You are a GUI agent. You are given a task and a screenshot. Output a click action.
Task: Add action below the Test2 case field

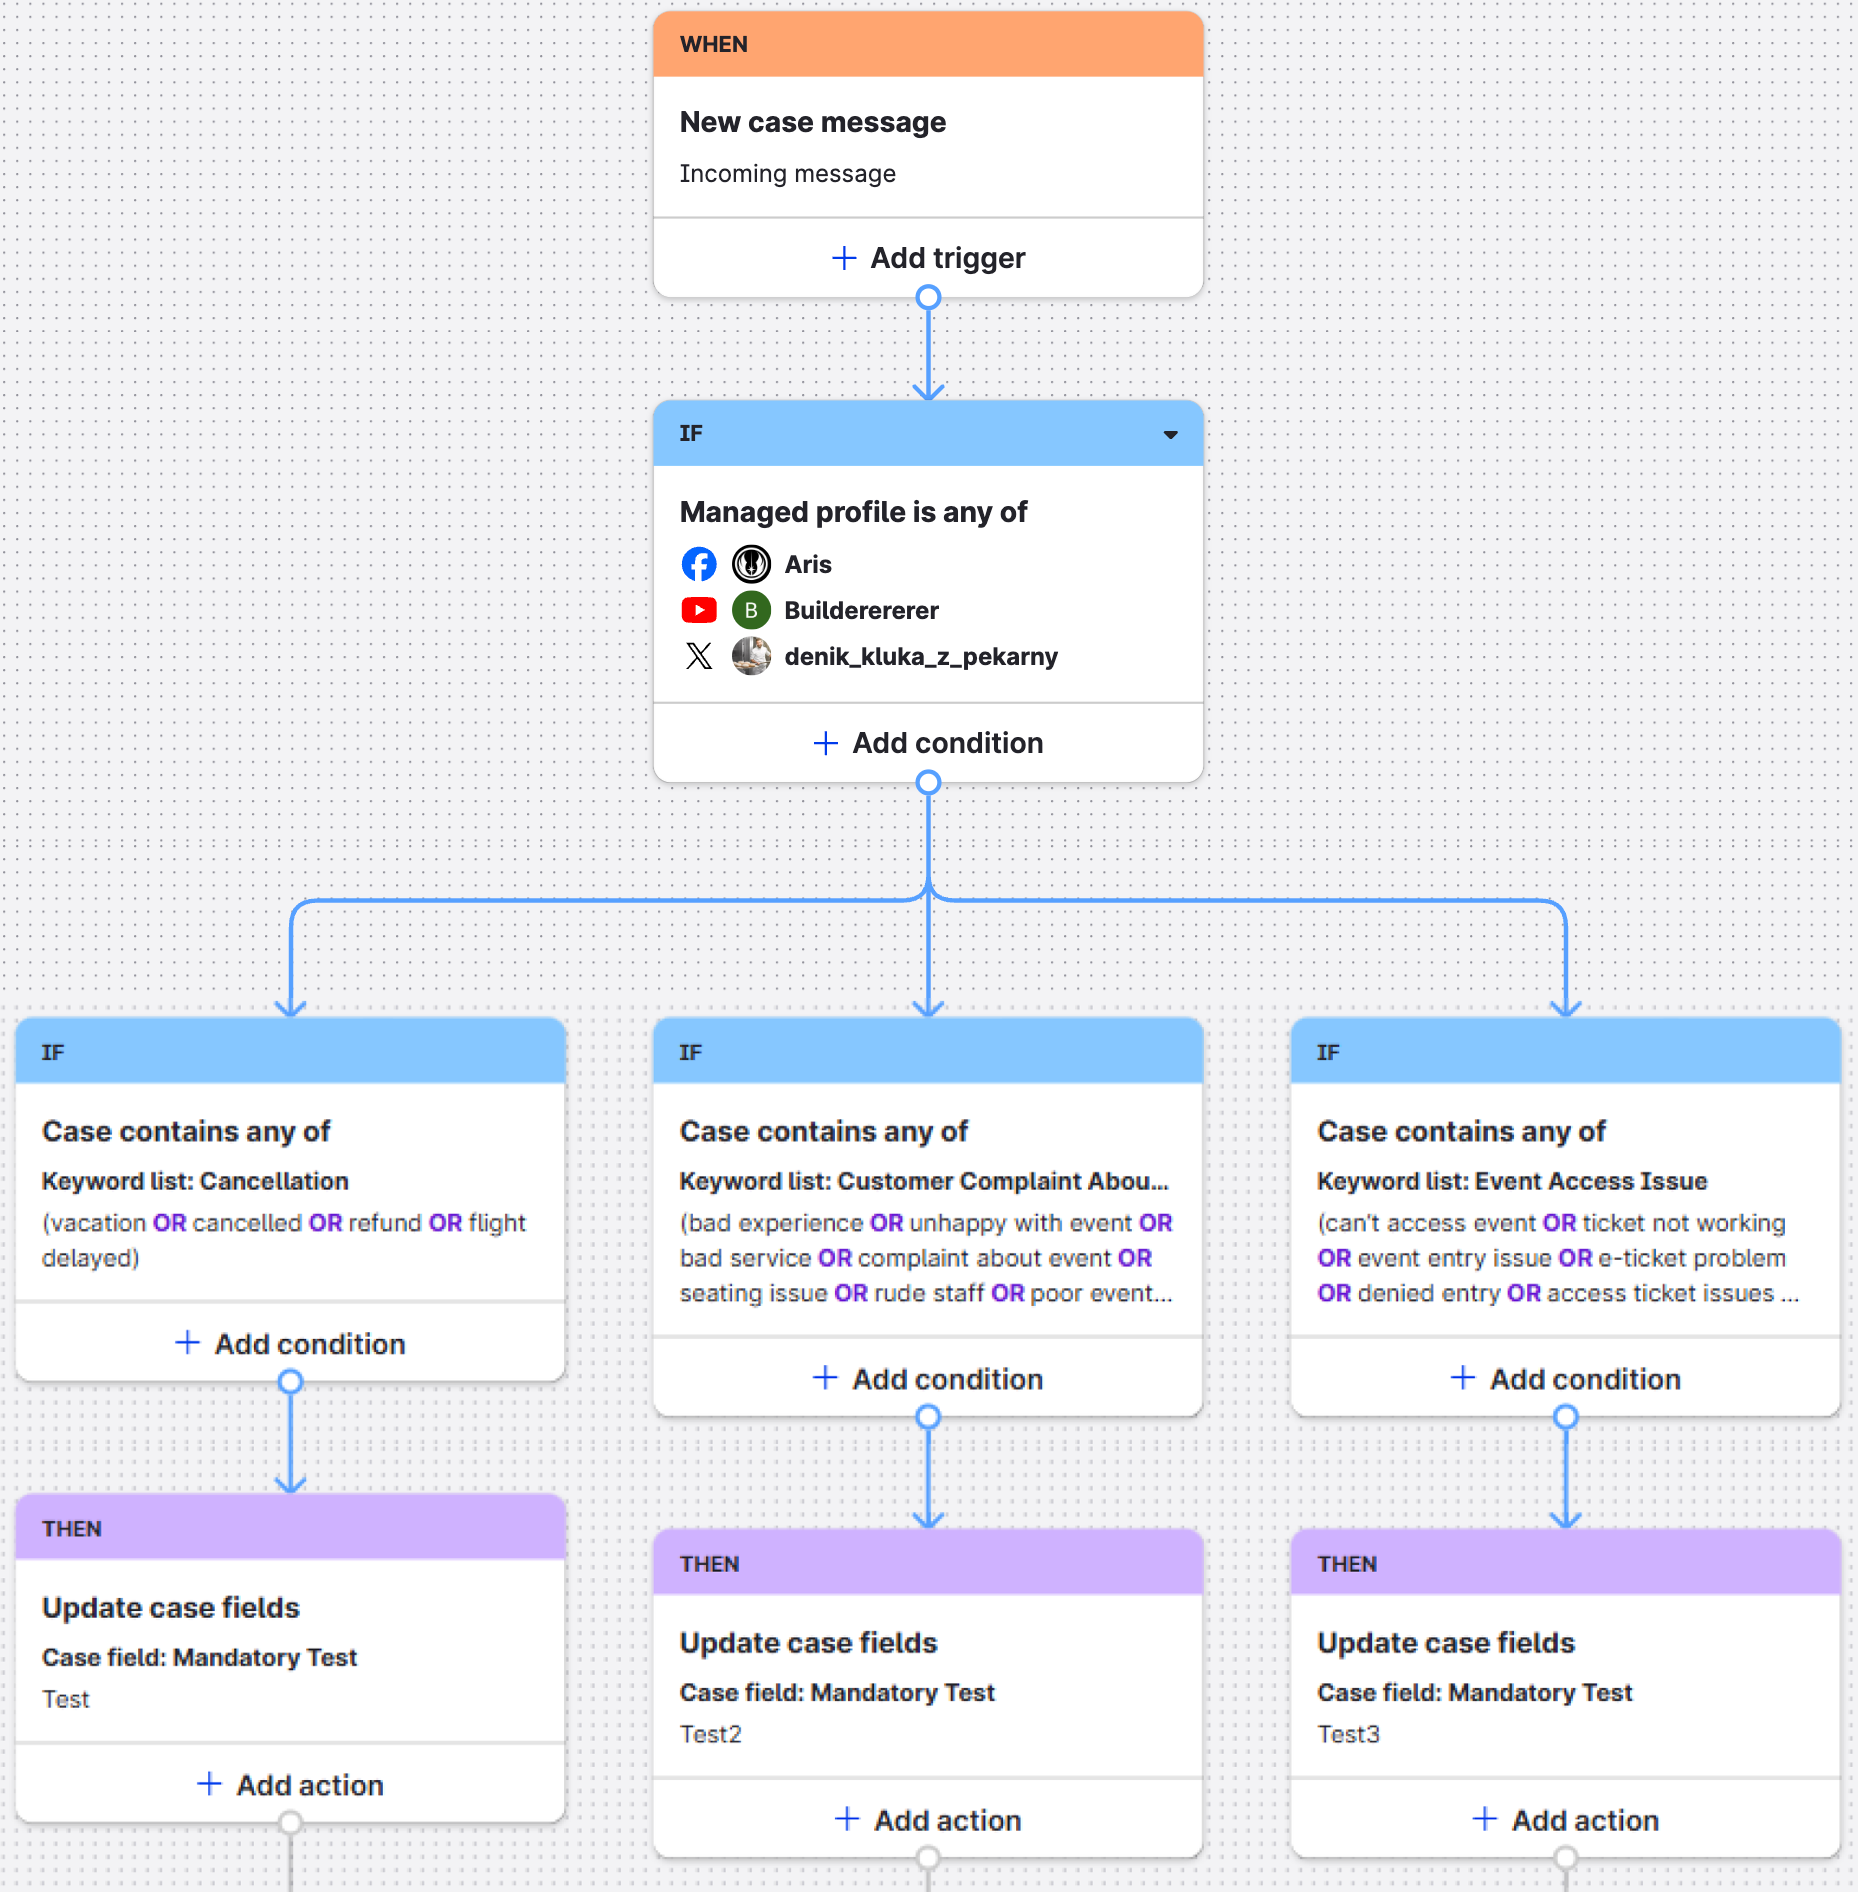(928, 1819)
